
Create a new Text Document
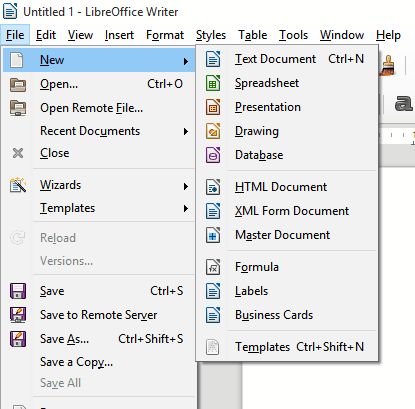[287, 59]
